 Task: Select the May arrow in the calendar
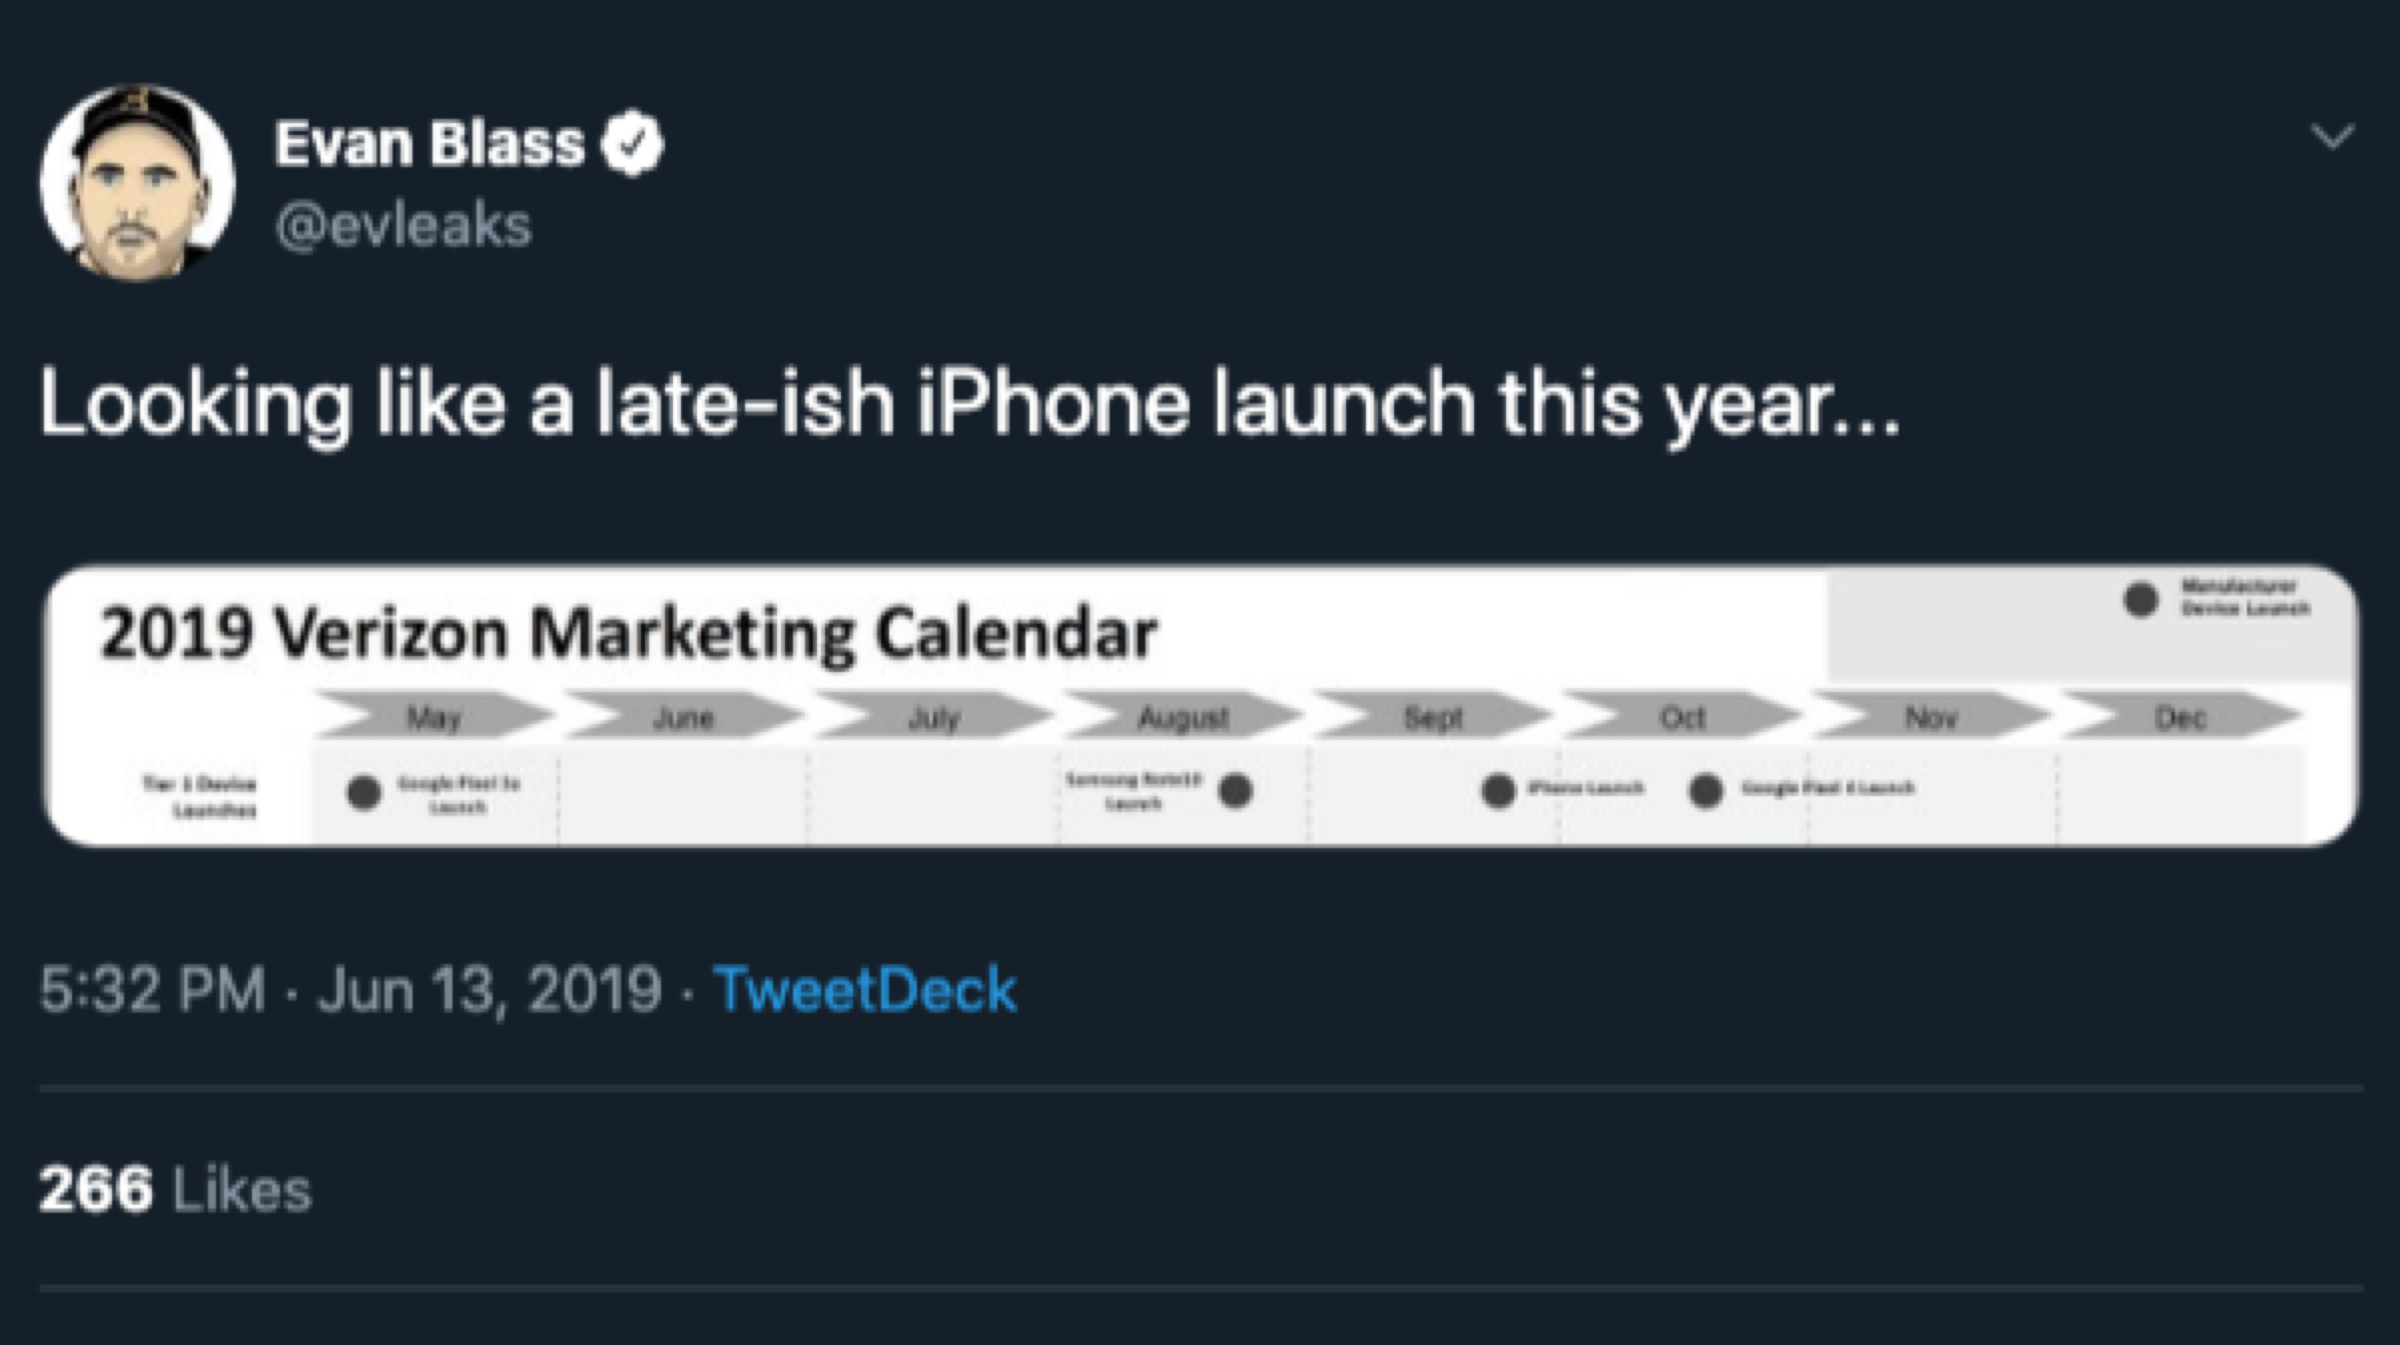tap(434, 717)
